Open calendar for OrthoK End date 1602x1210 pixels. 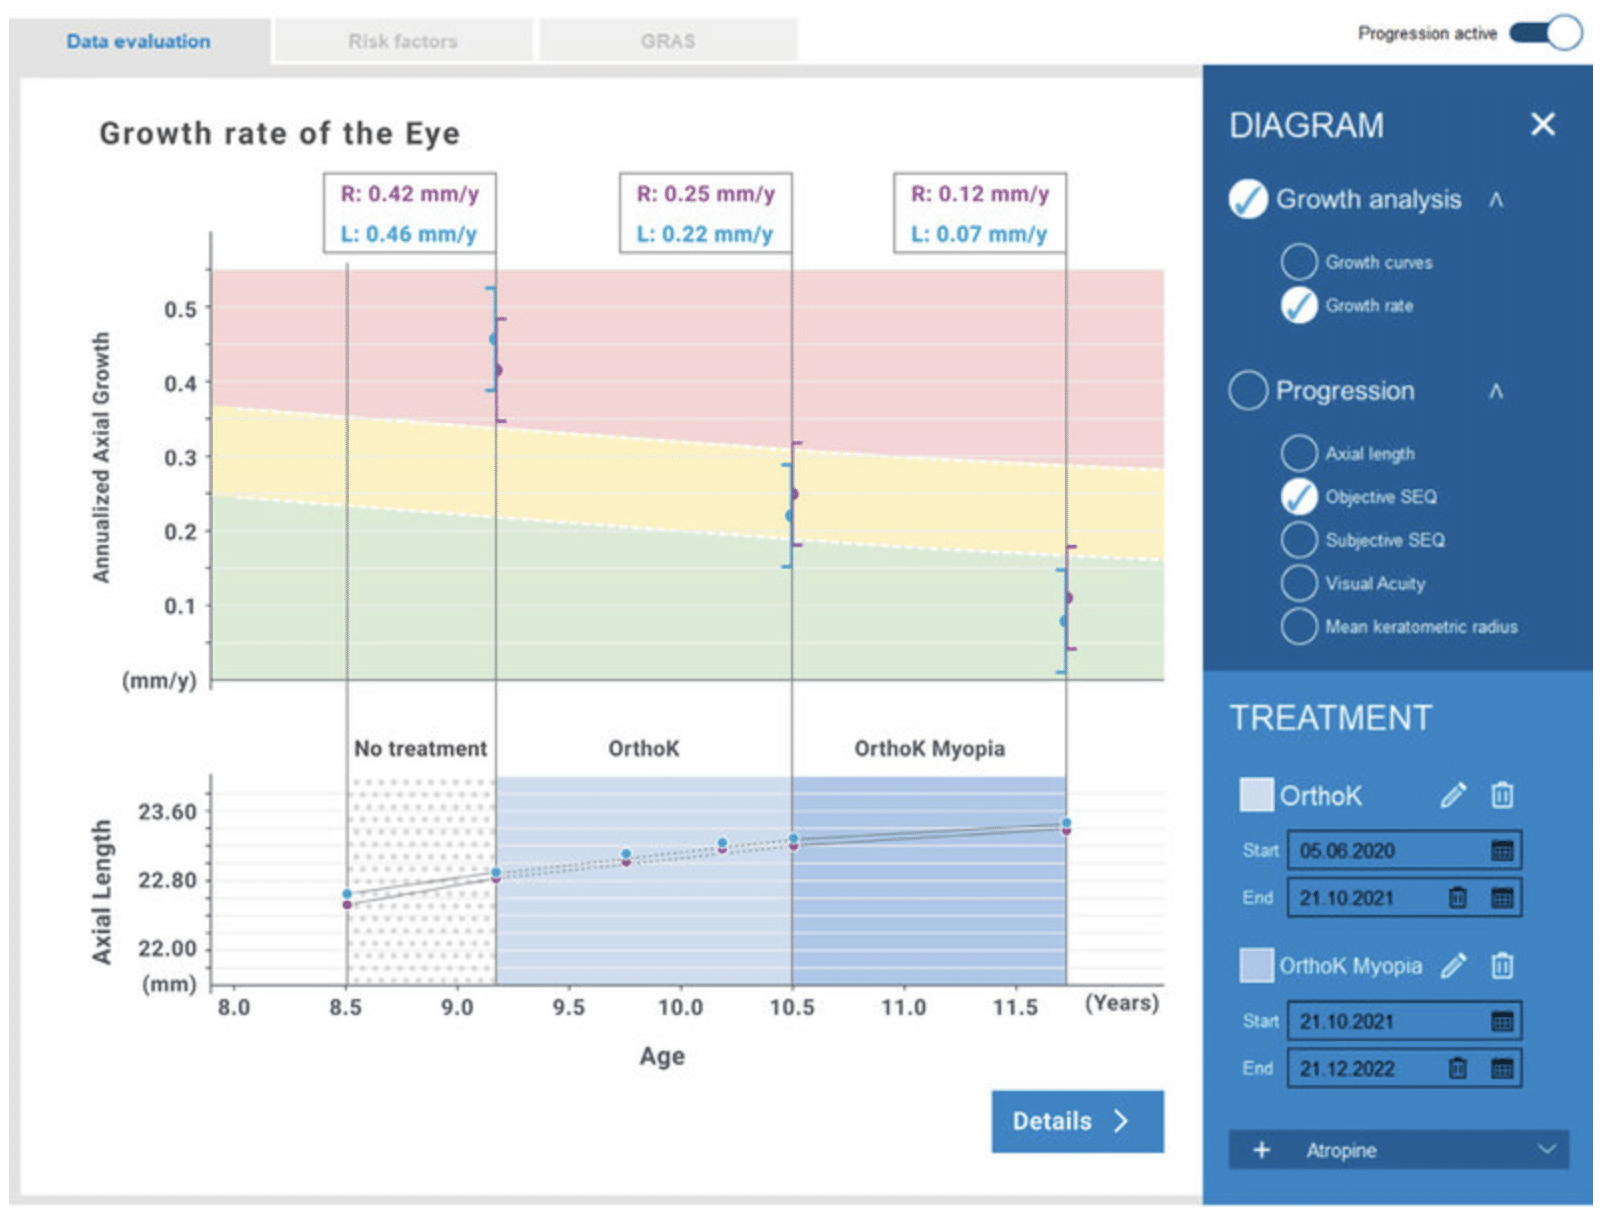pos(1502,898)
